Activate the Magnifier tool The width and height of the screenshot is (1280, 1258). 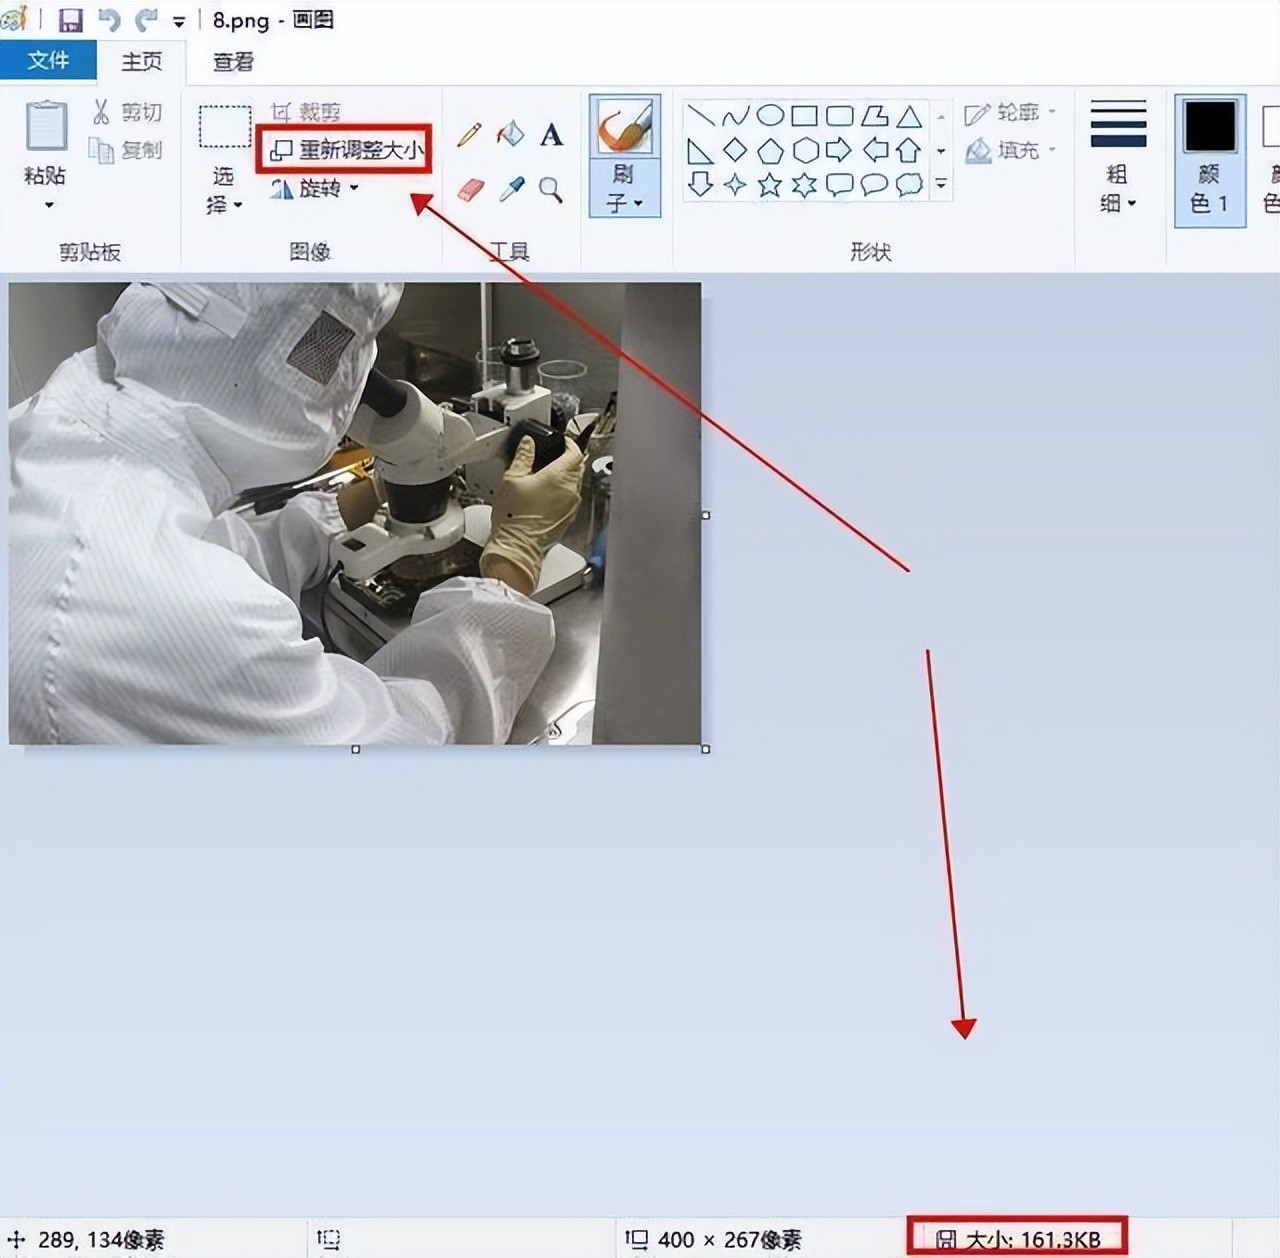(550, 189)
